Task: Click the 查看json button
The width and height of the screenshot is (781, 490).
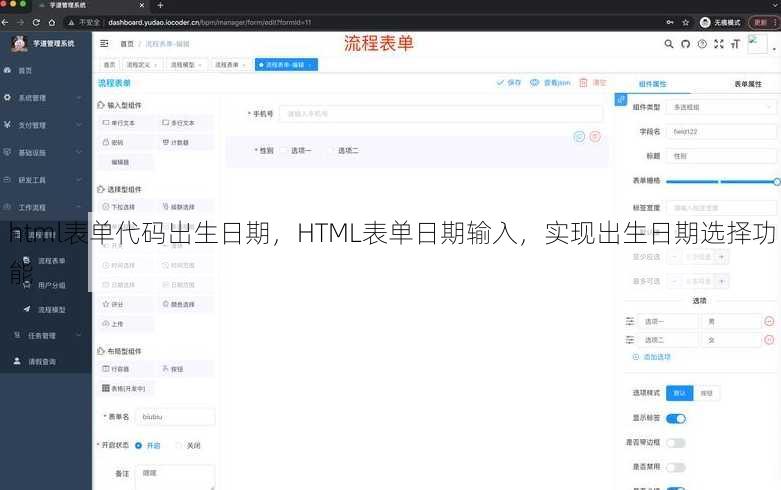Action: click(x=550, y=83)
